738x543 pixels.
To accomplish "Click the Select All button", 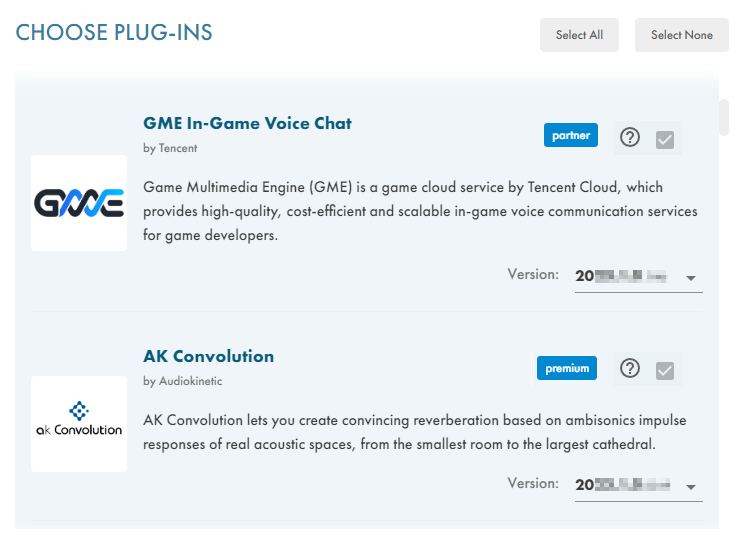I will [x=579, y=35].
